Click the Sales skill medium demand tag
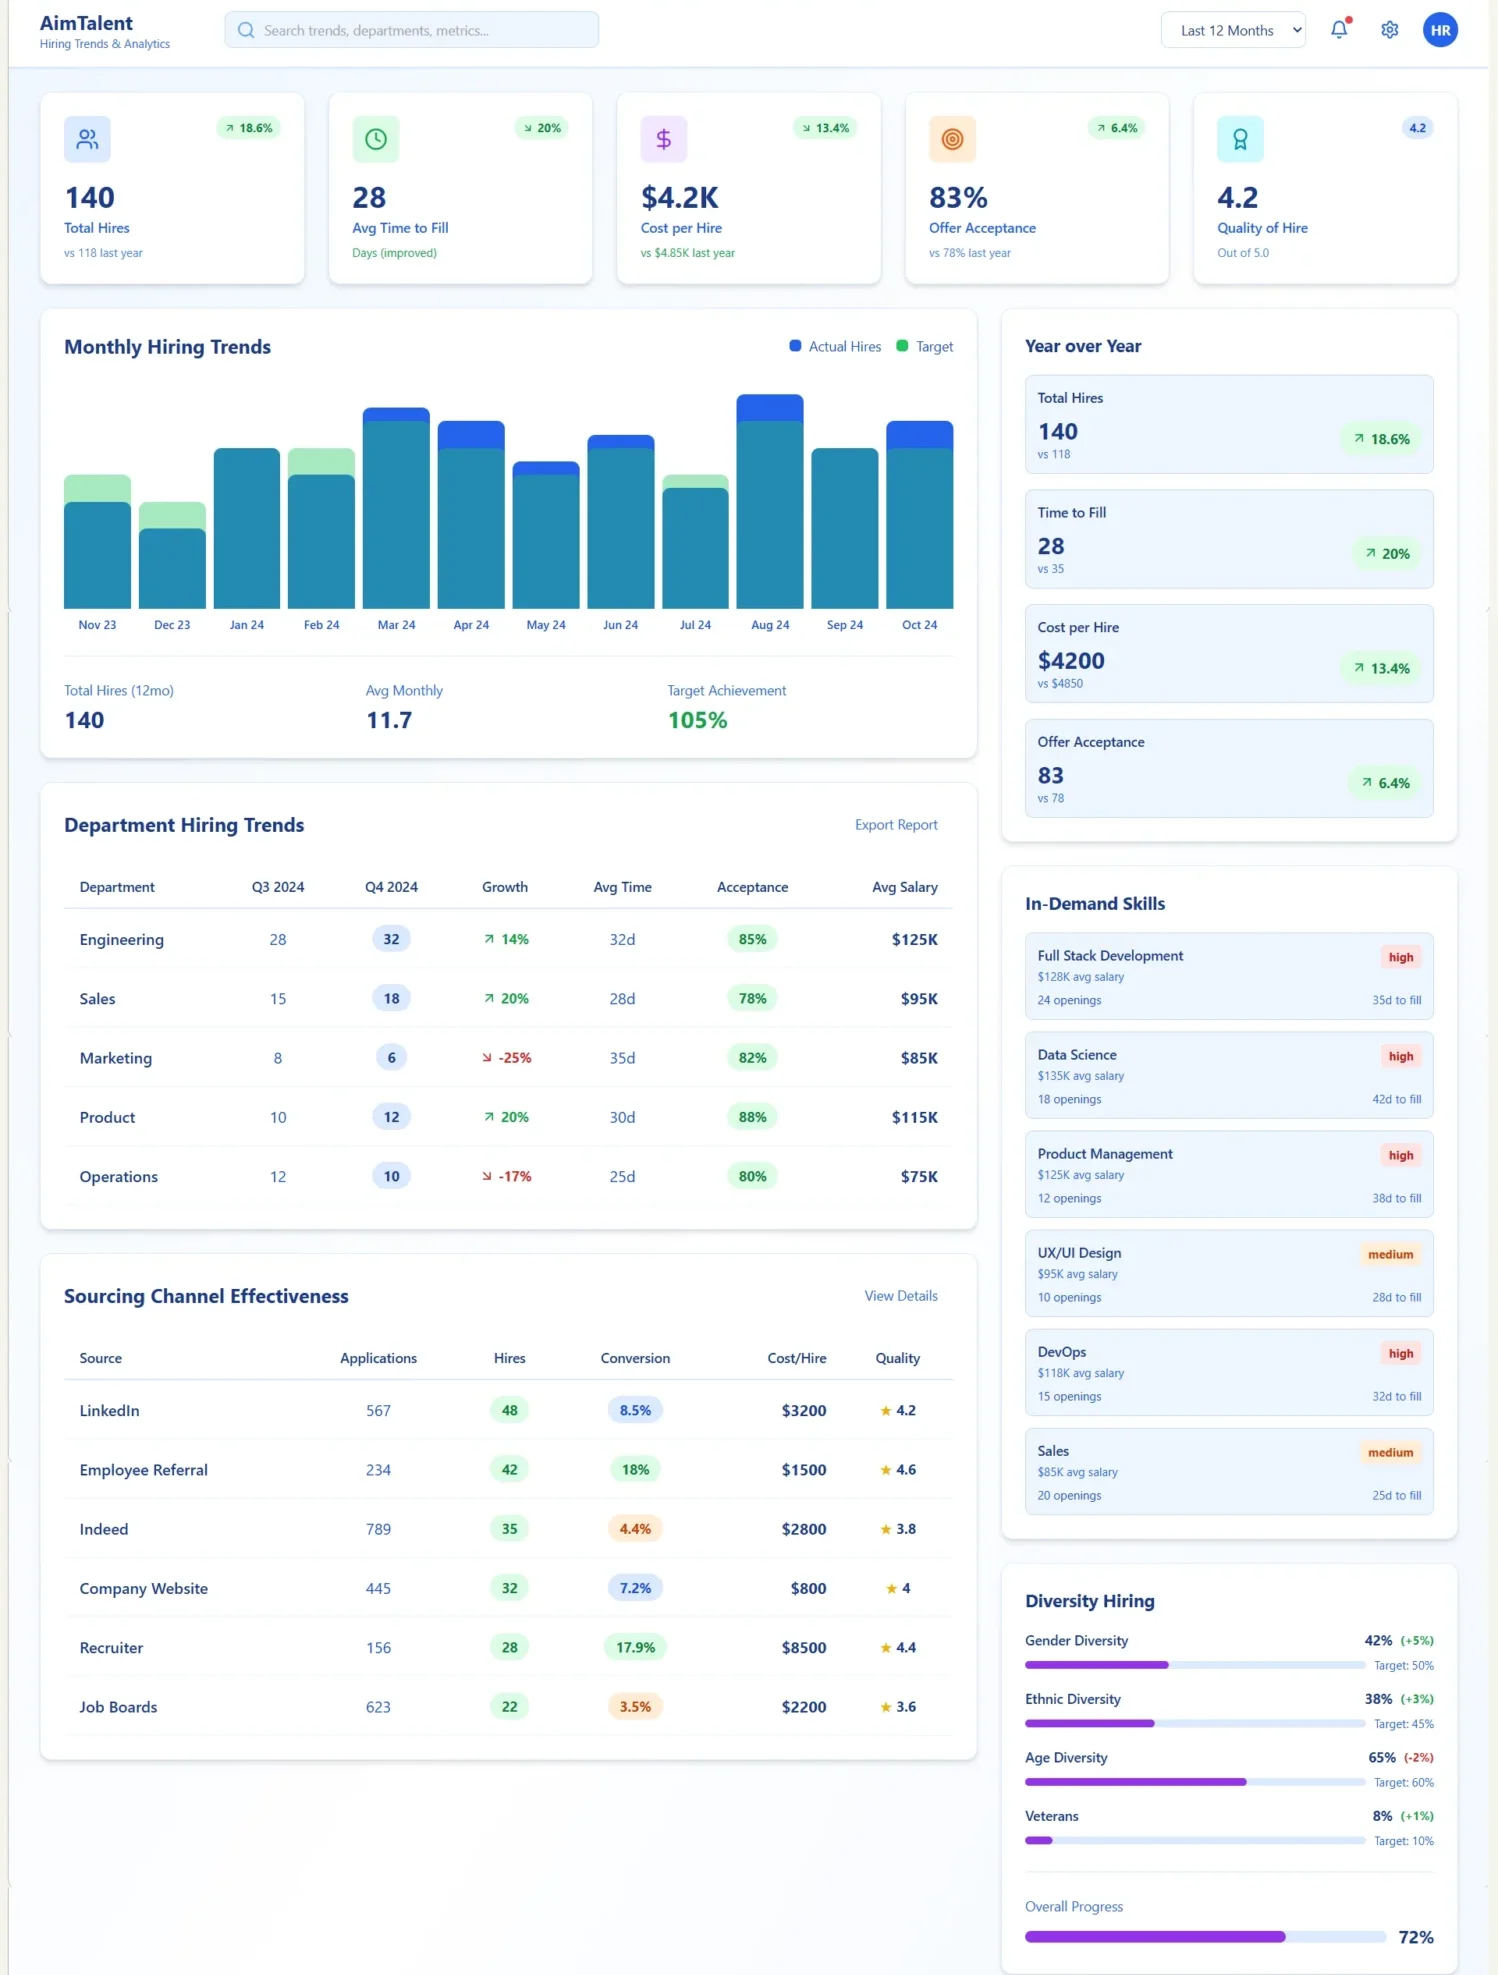 pos(1390,1452)
